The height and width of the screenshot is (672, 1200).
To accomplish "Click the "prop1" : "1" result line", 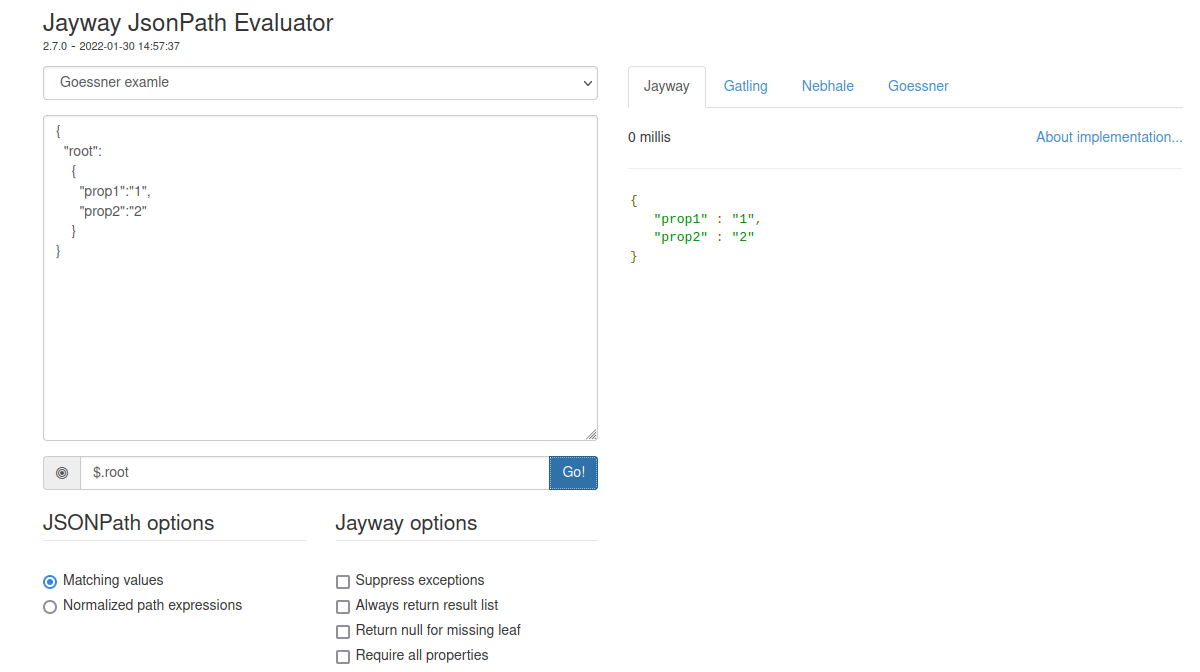I will pyautogui.click(x=707, y=219).
